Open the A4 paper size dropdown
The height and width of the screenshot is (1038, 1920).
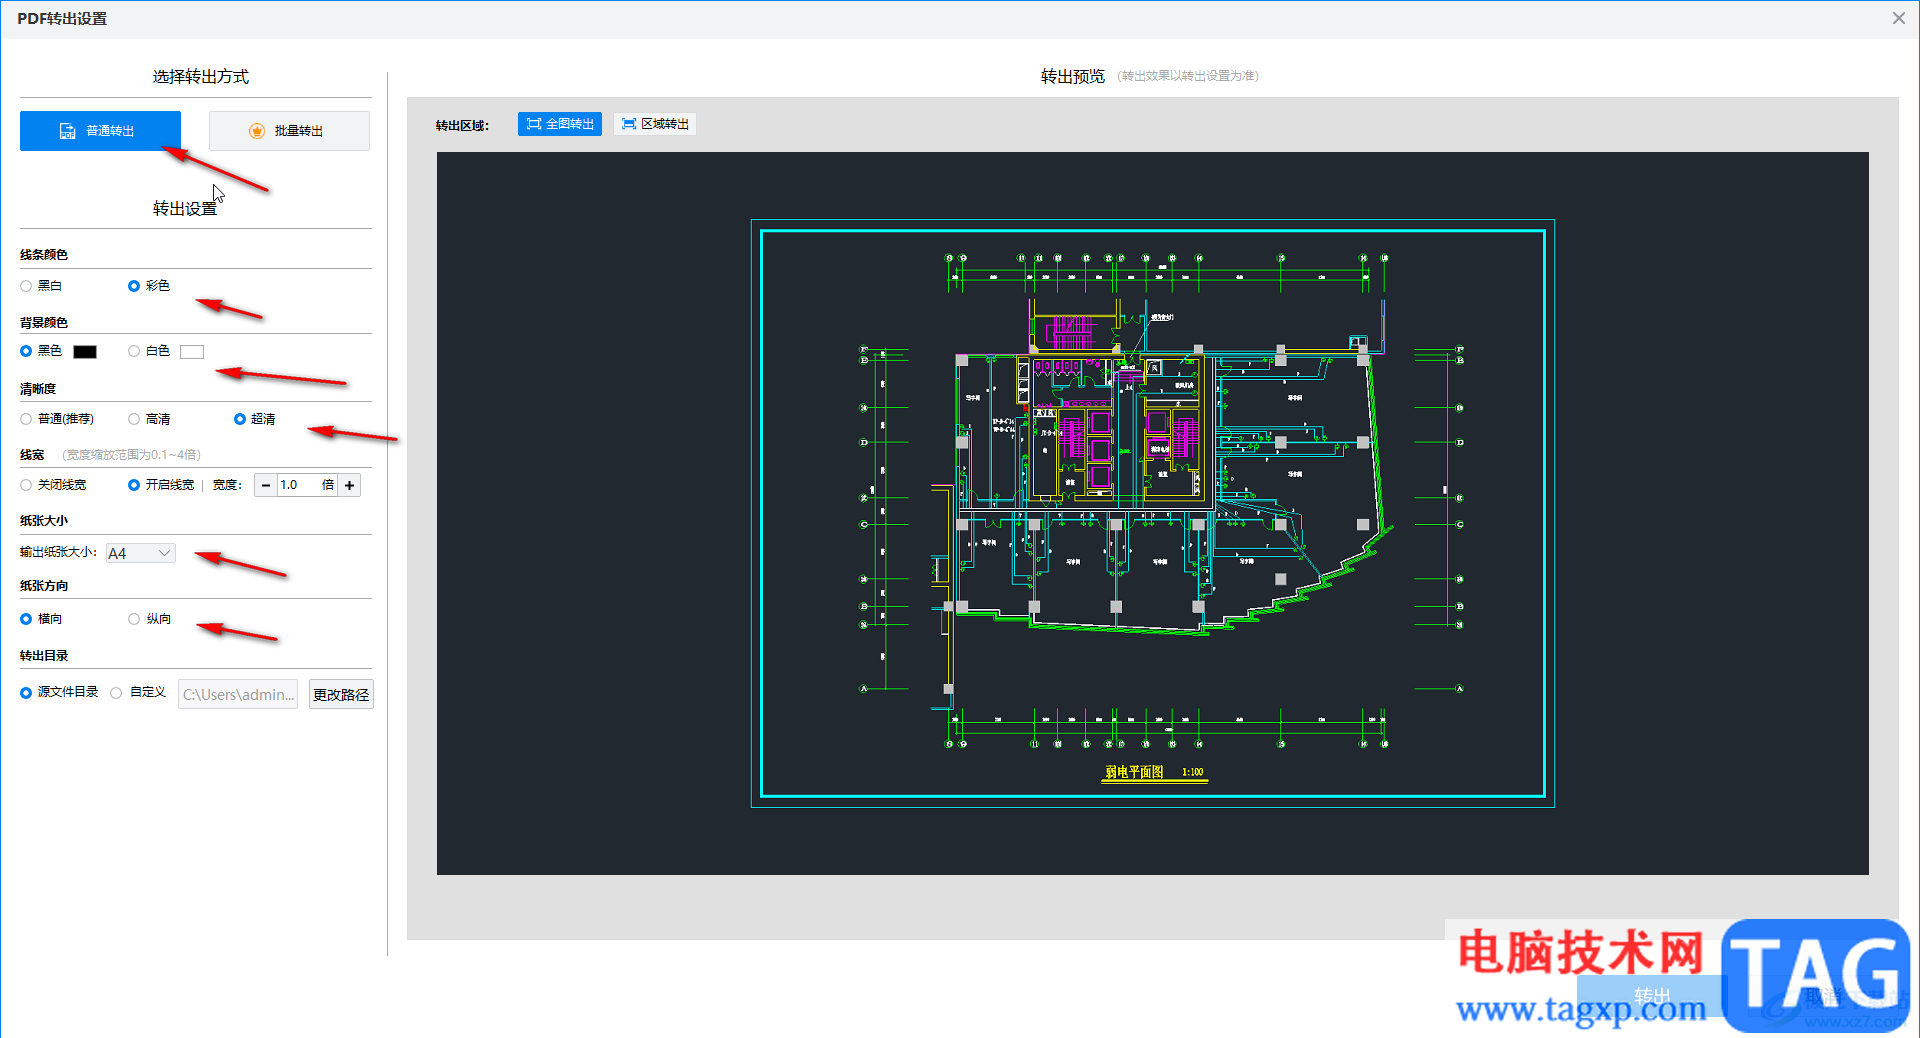tap(141, 553)
